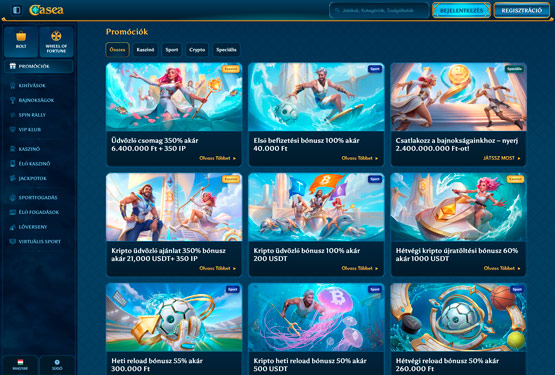This screenshot has width=555, height=375.
Task: Select the Összes filter tab
Action: tap(118, 50)
